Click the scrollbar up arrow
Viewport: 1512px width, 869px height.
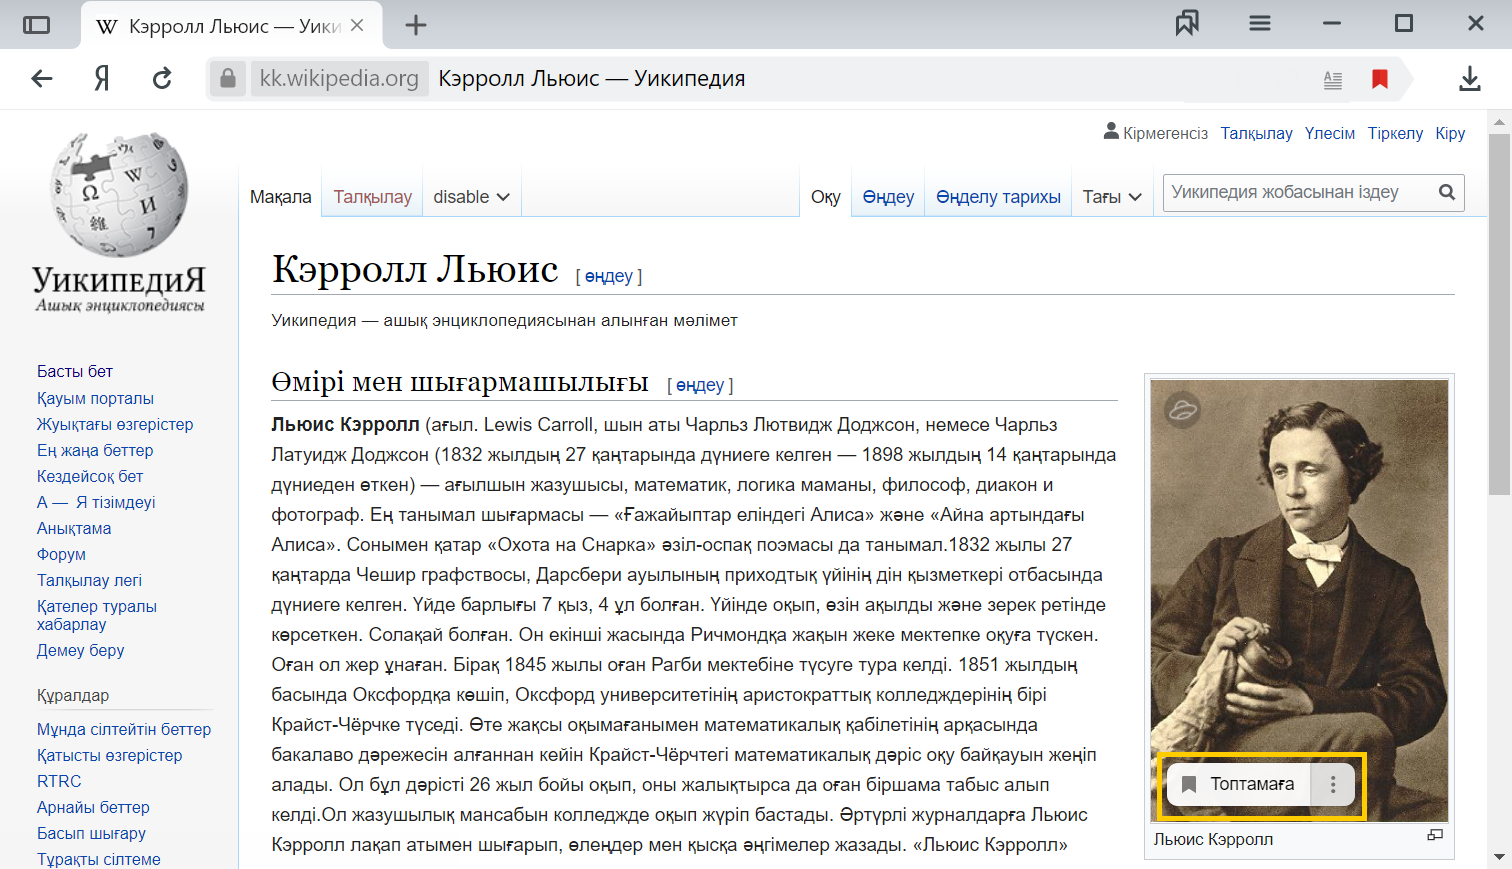tap(1499, 122)
